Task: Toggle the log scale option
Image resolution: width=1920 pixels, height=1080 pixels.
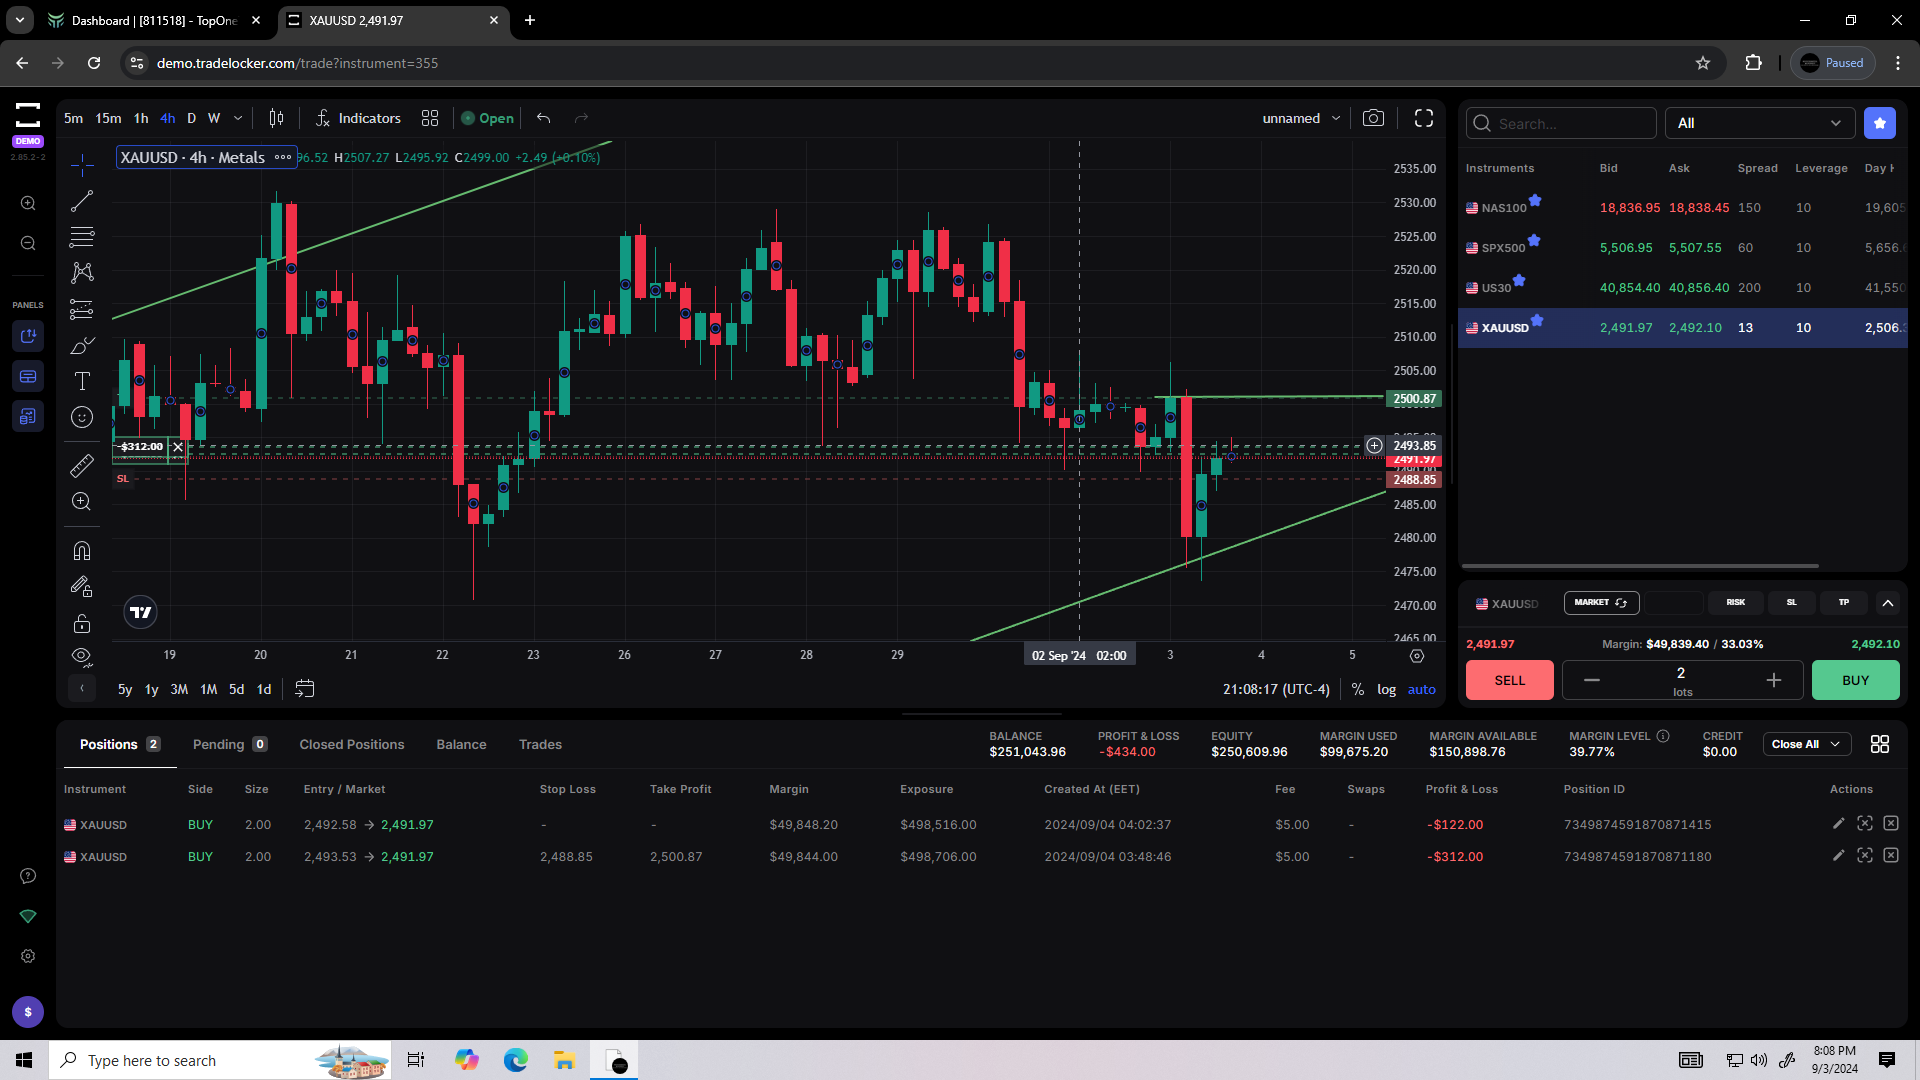Action: (1386, 689)
